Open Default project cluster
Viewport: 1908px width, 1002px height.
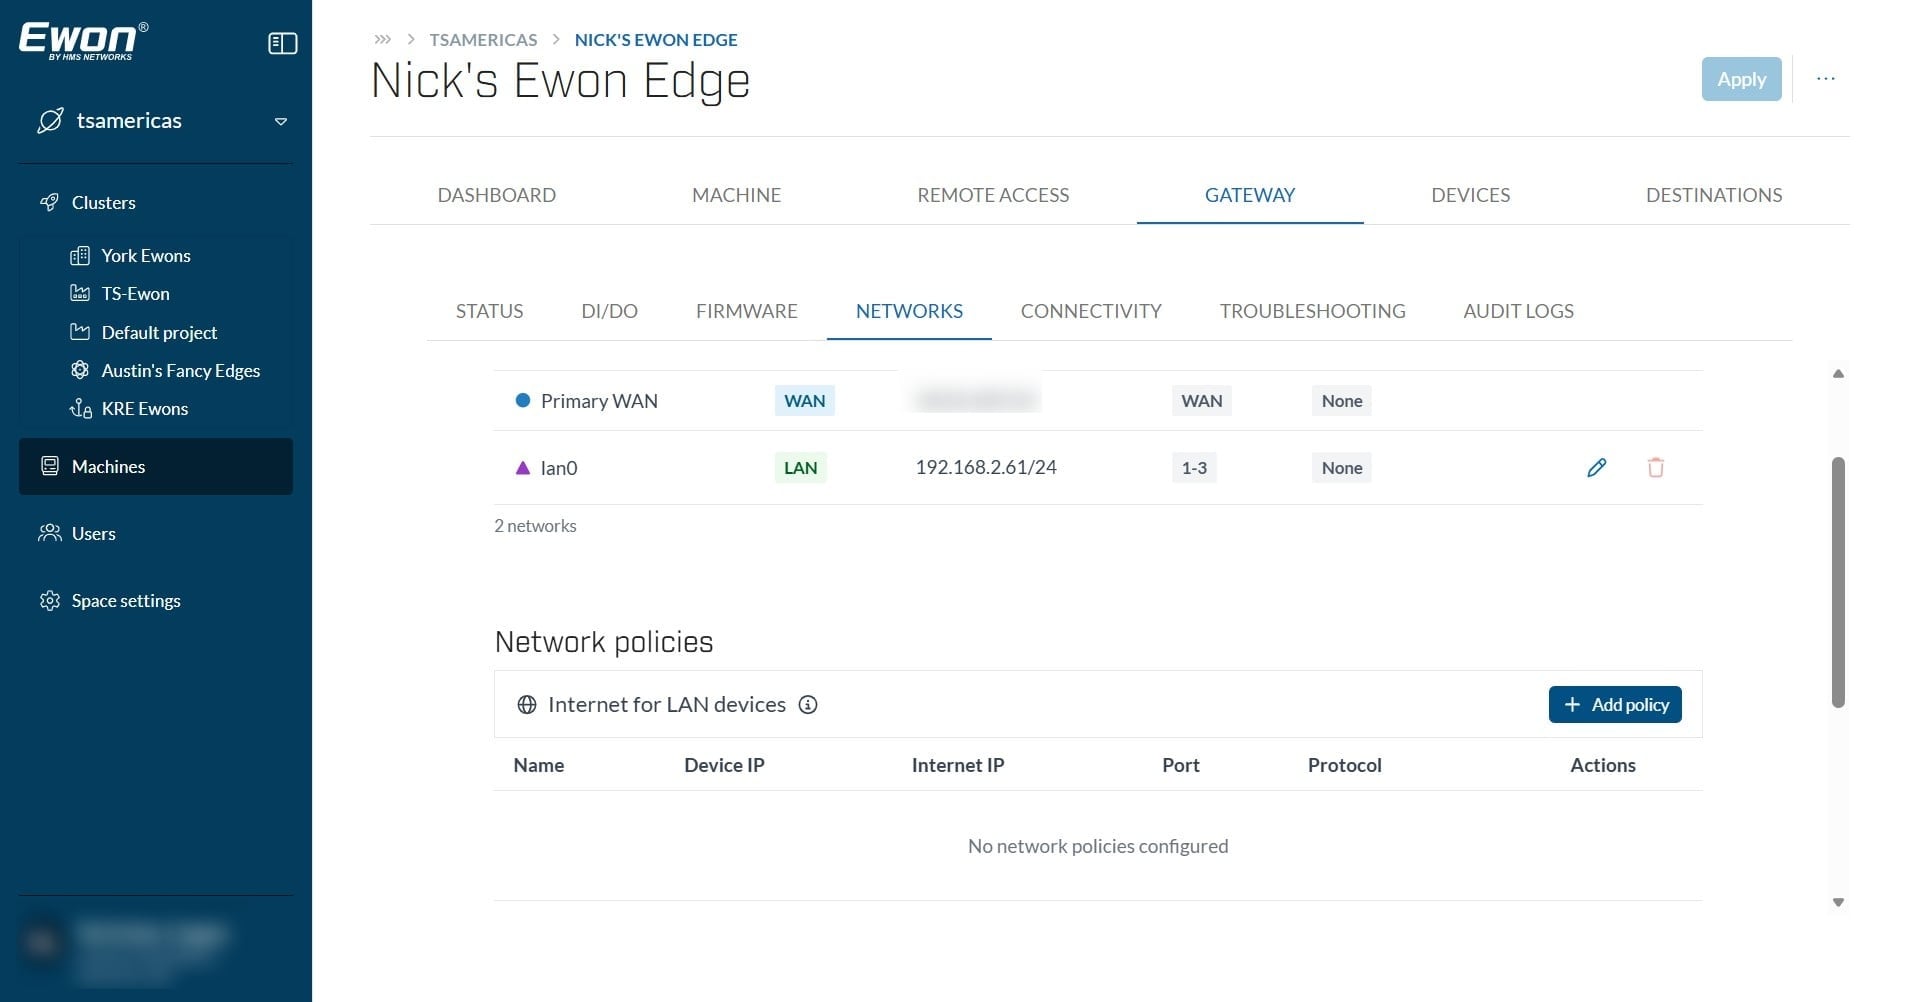[x=159, y=332]
